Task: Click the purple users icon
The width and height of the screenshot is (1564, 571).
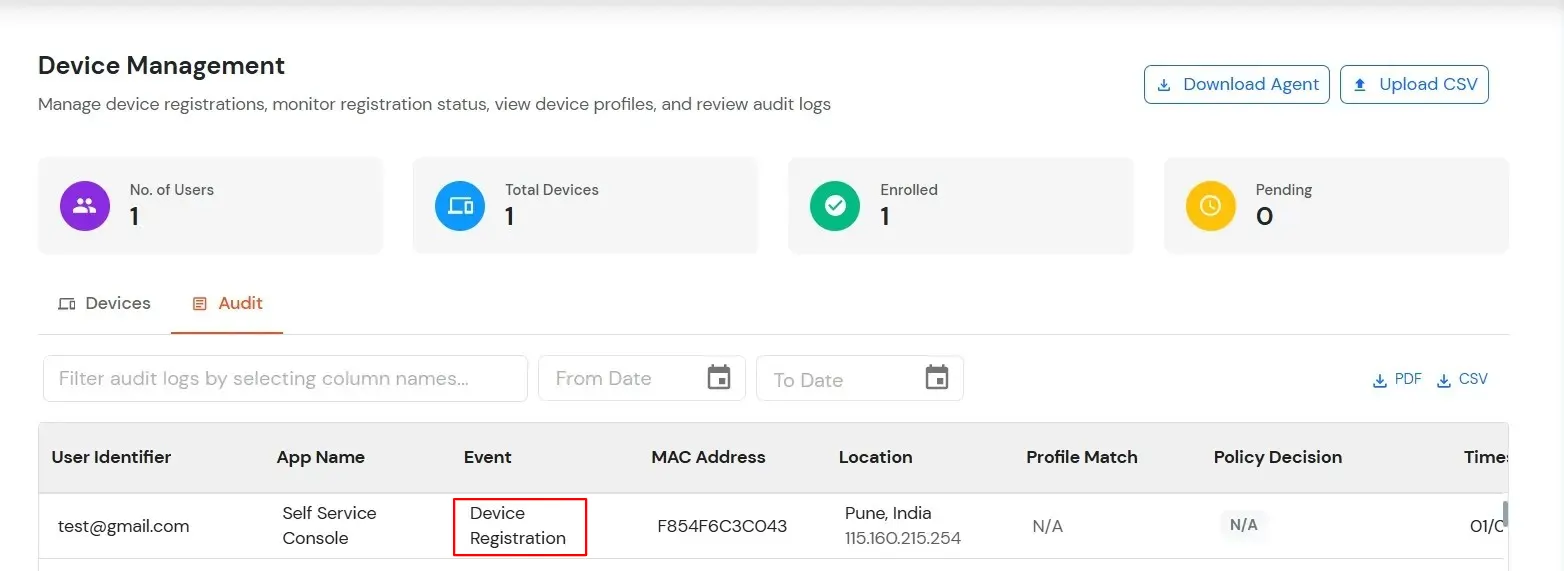Action: (85, 206)
